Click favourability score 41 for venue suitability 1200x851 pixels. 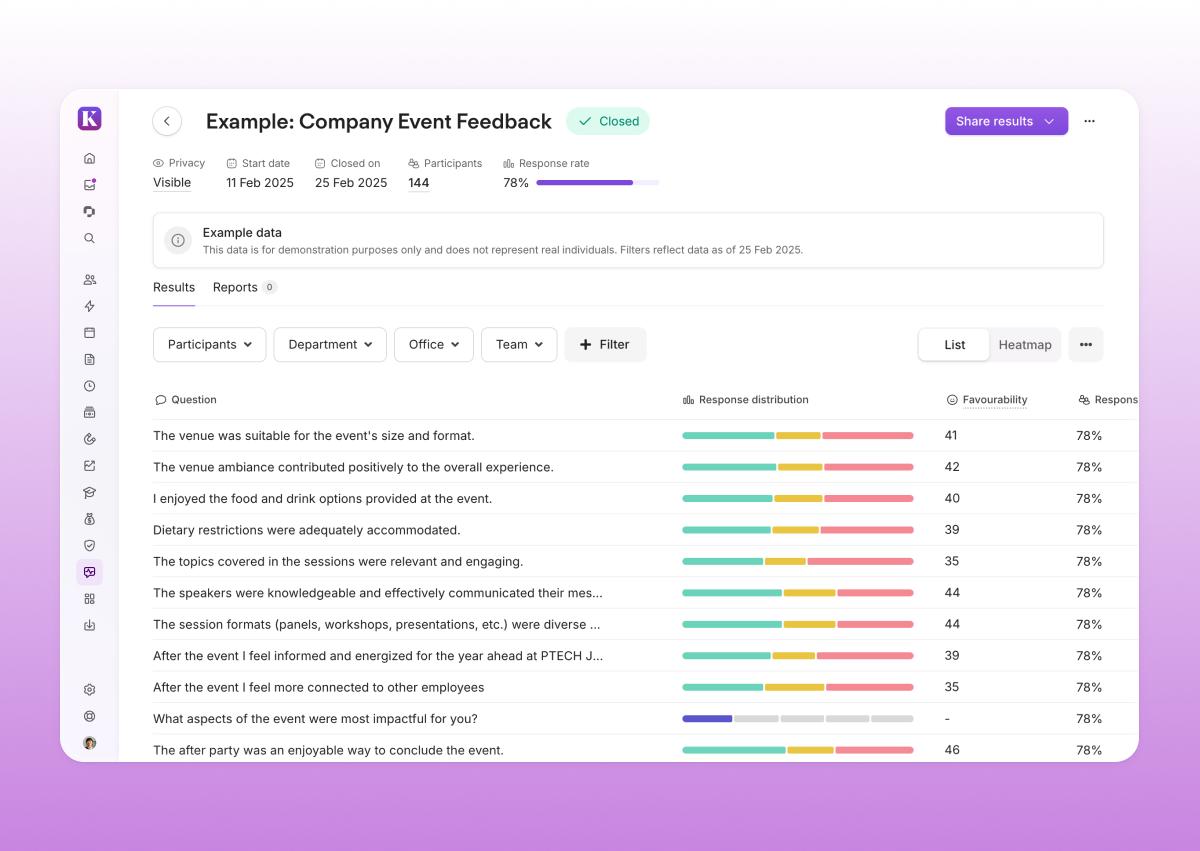[951, 436]
